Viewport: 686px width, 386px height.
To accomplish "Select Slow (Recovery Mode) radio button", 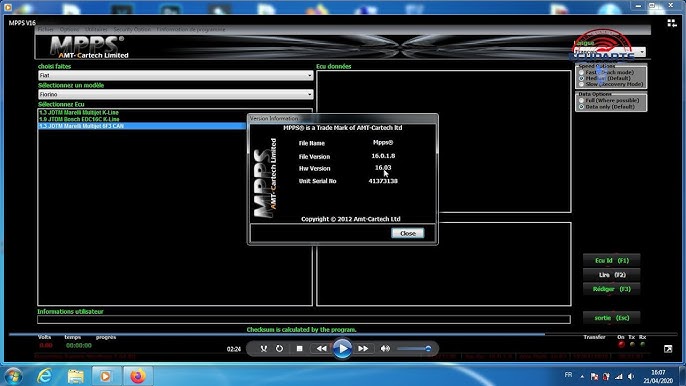I will 581,84.
